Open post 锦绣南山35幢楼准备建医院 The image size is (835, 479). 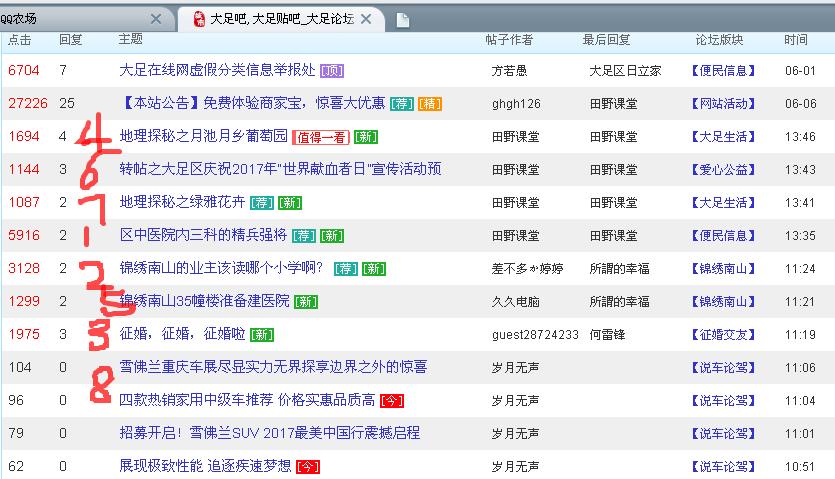point(204,301)
